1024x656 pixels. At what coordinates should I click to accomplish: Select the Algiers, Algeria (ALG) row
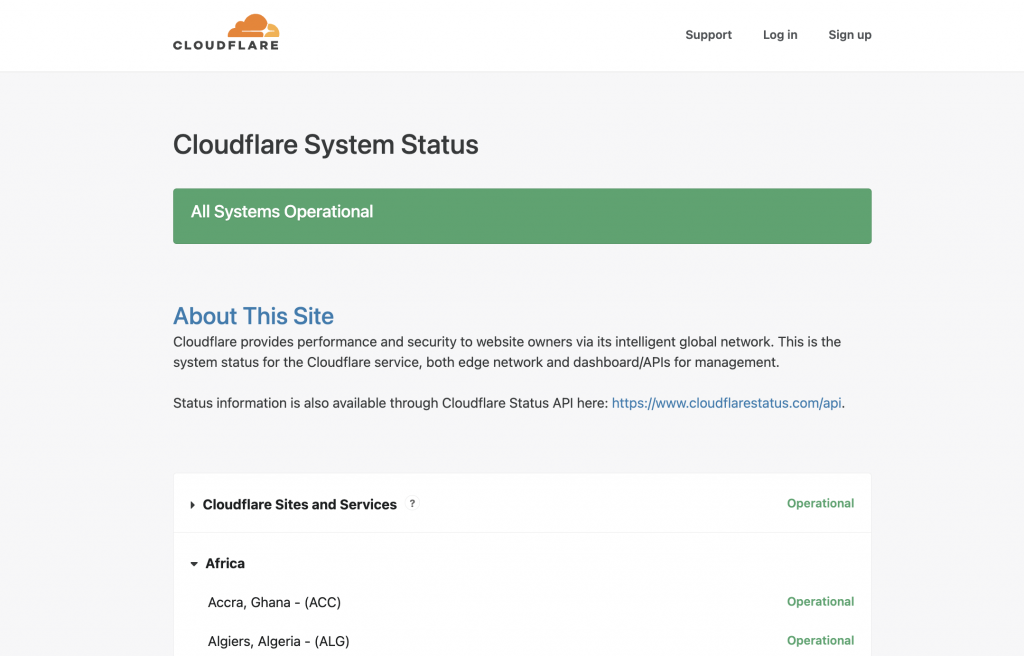(x=522, y=641)
